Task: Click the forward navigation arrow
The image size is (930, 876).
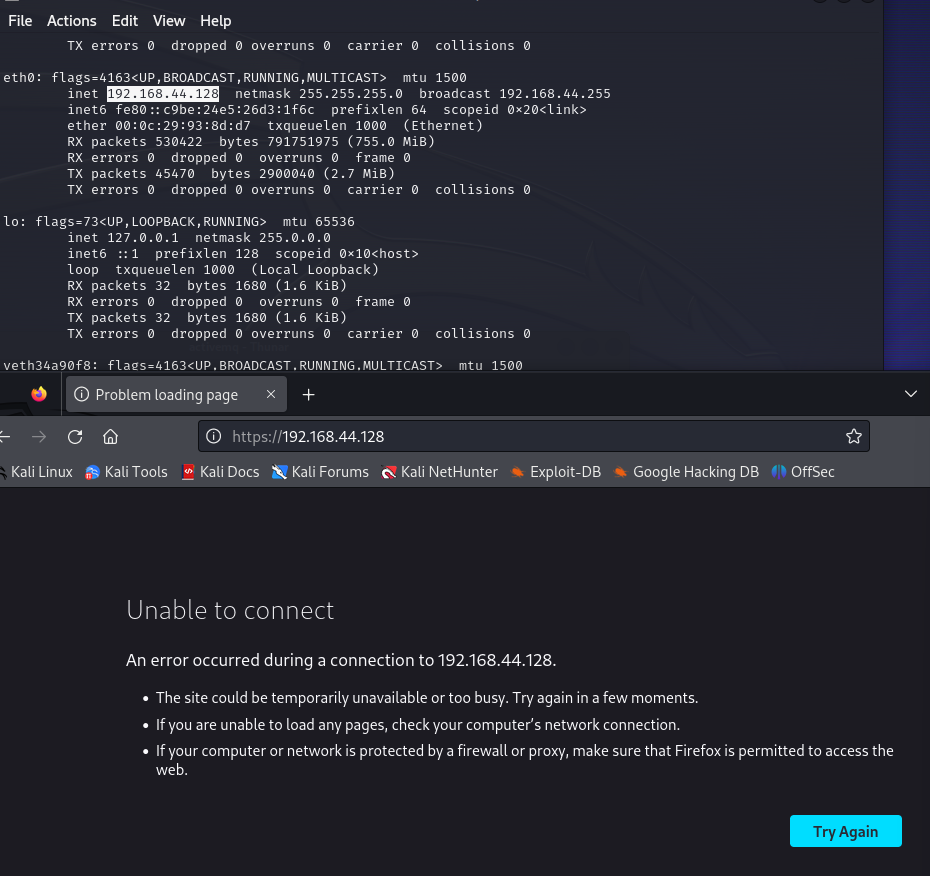Action: 39,436
